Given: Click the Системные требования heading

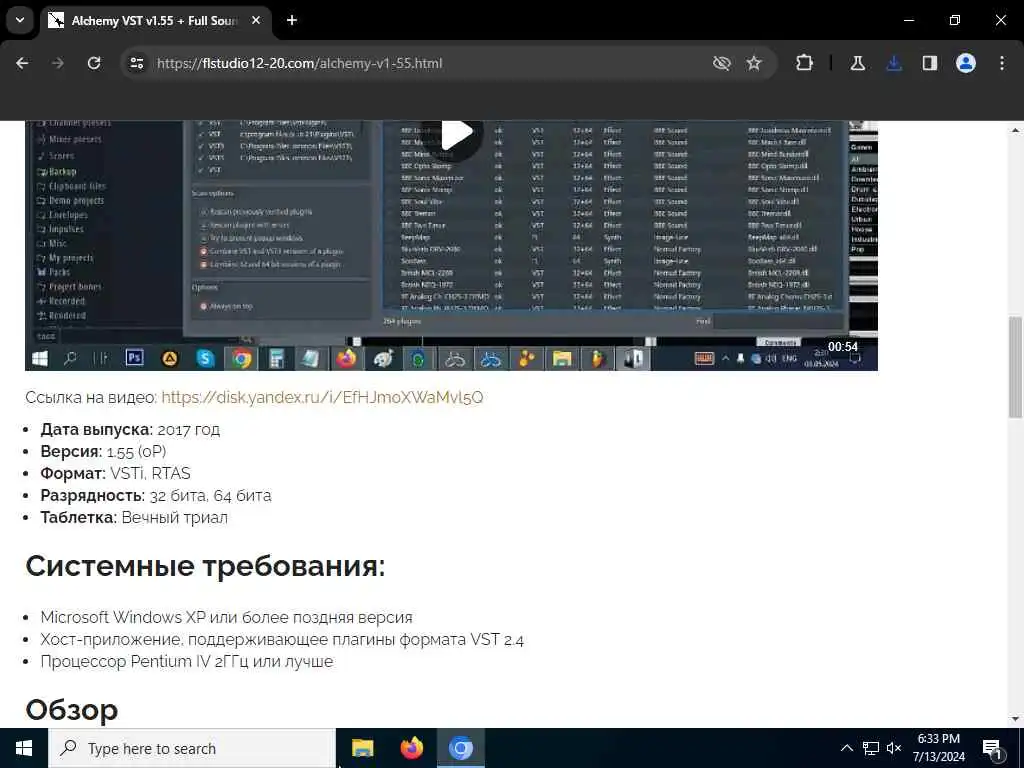Looking at the screenshot, I should tap(206, 566).
